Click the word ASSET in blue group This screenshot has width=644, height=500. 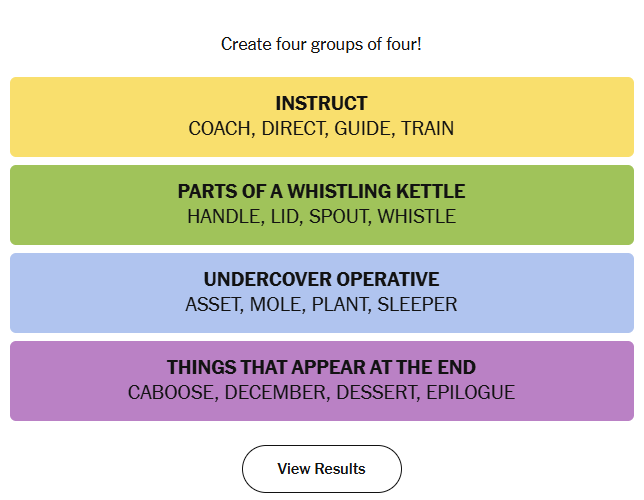213,304
